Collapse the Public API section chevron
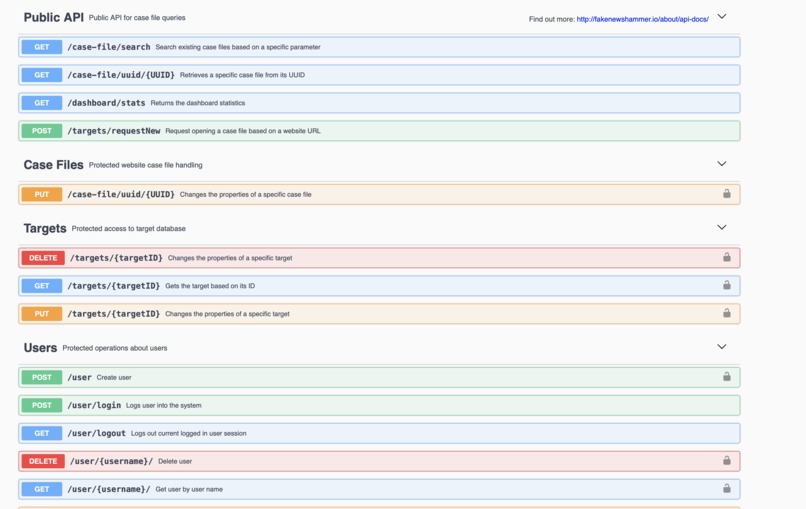806x509 pixels. (x=722, y=16)
